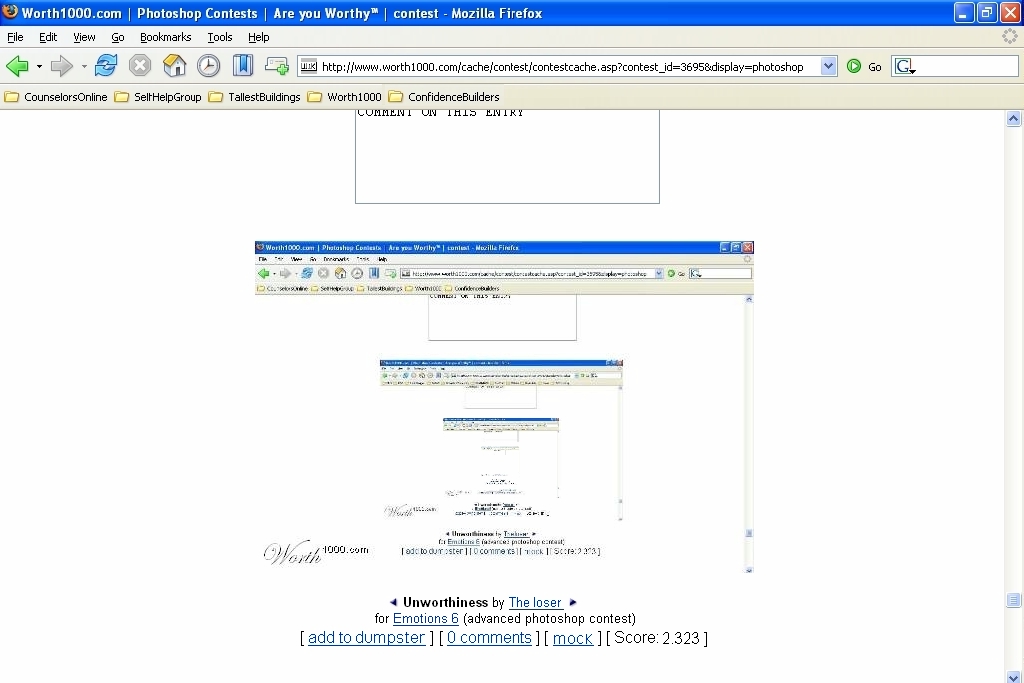Open the Bookmarks menu

165,37
